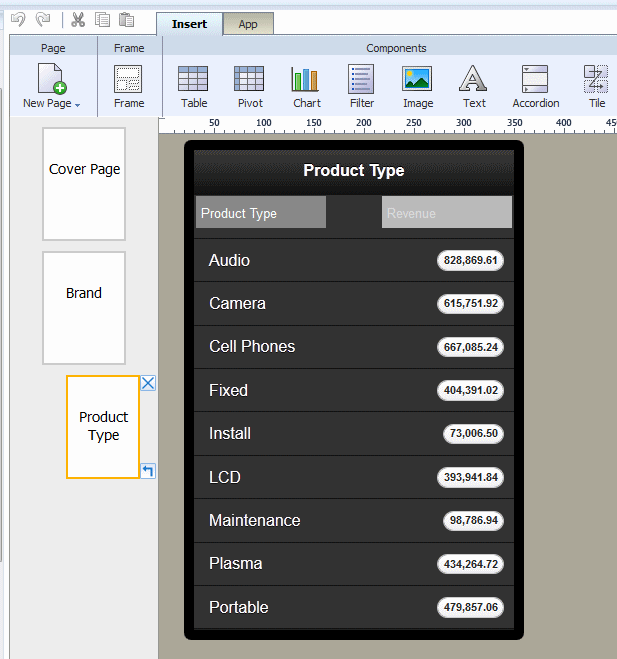Click the 828,869.61 revenue badge
The image size is (617, 659).
pos(470,260)
